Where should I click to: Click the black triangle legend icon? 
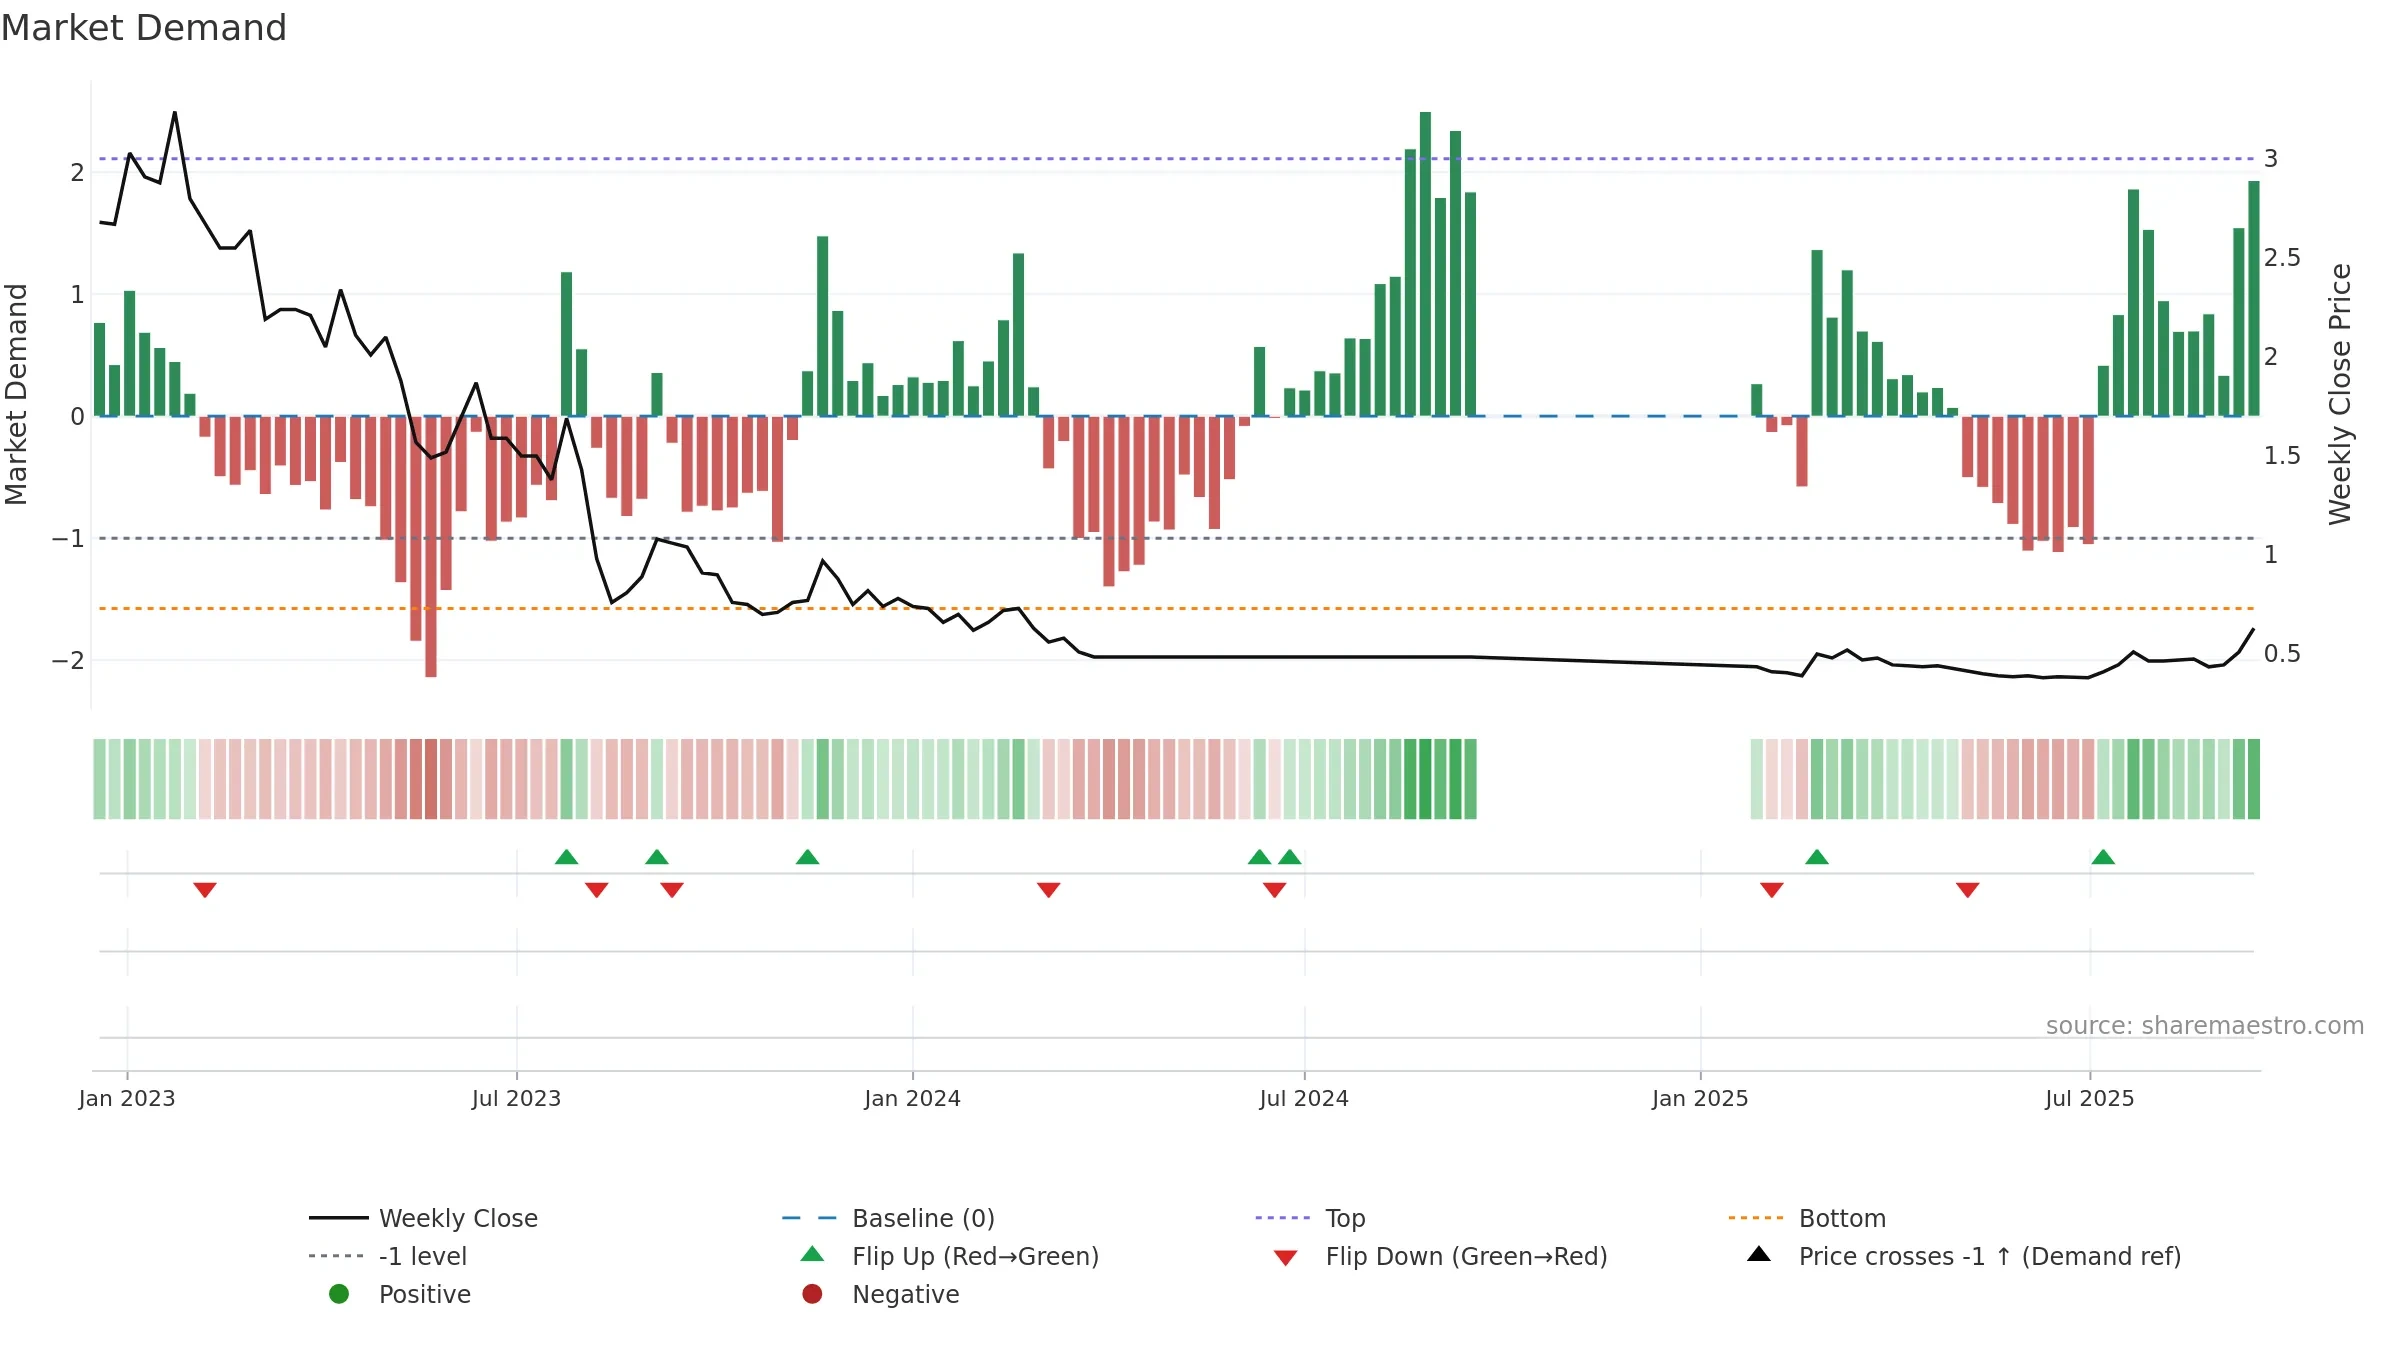click(x=1759, y=1254)
